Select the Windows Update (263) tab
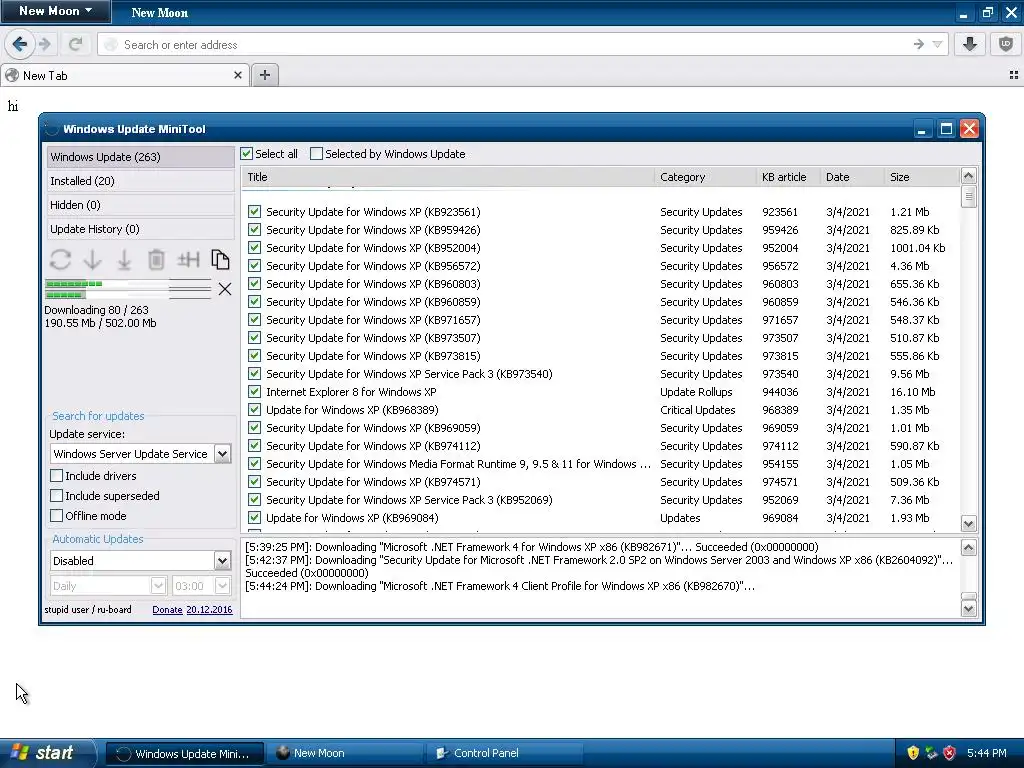Screen dimensions: 1024x768 point(140,157)
